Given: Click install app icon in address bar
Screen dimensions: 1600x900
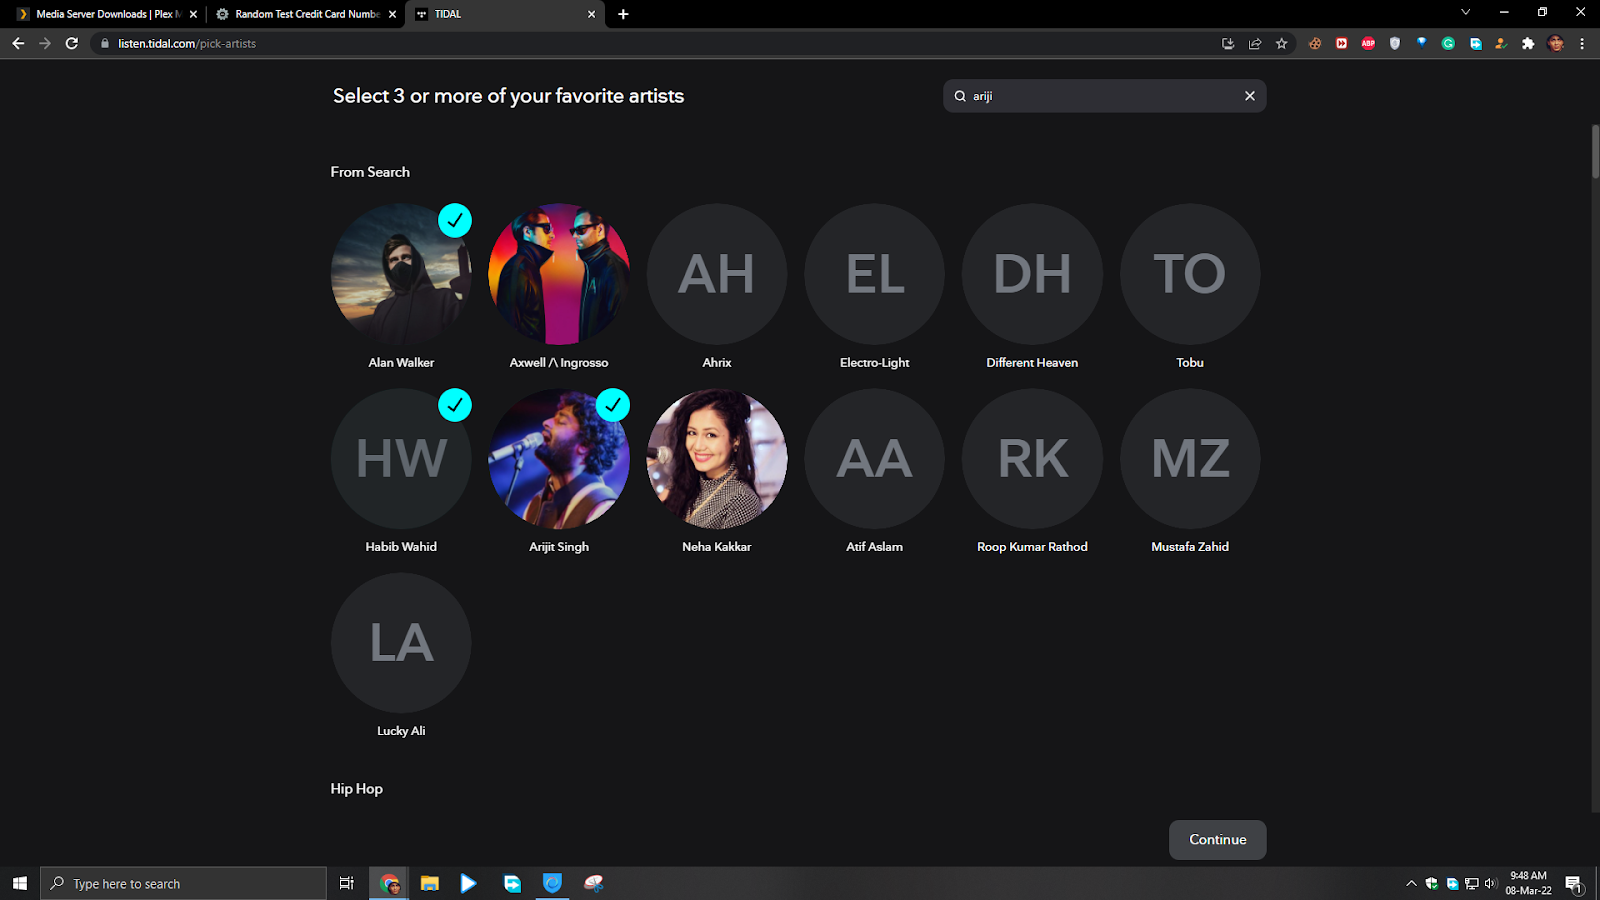Looking at the screenshot, I should 1228,43.
